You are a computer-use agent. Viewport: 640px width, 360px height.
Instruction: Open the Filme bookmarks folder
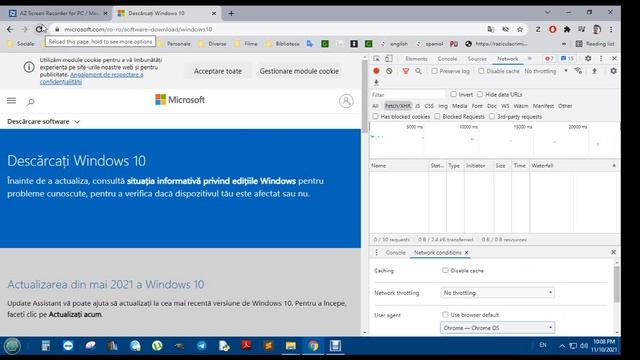[x=246, y=44]
